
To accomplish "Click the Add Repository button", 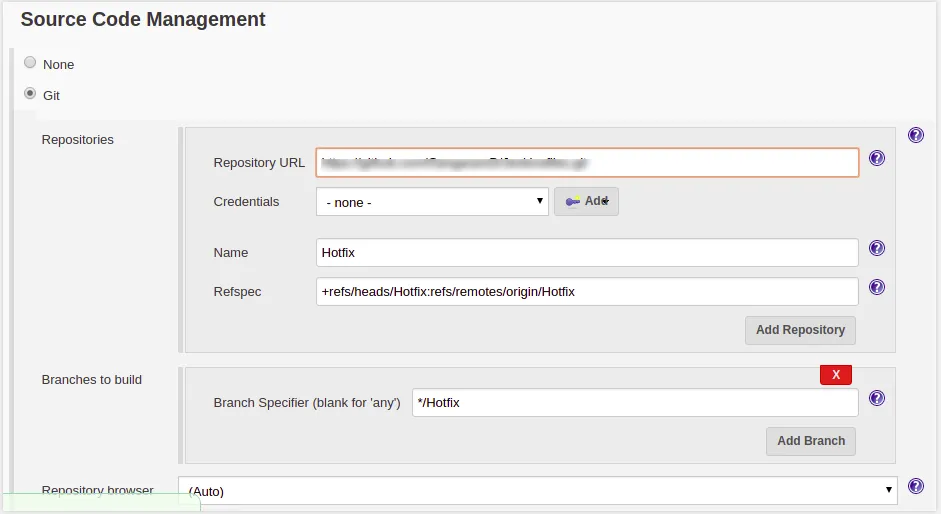I will tap(800, 330).
